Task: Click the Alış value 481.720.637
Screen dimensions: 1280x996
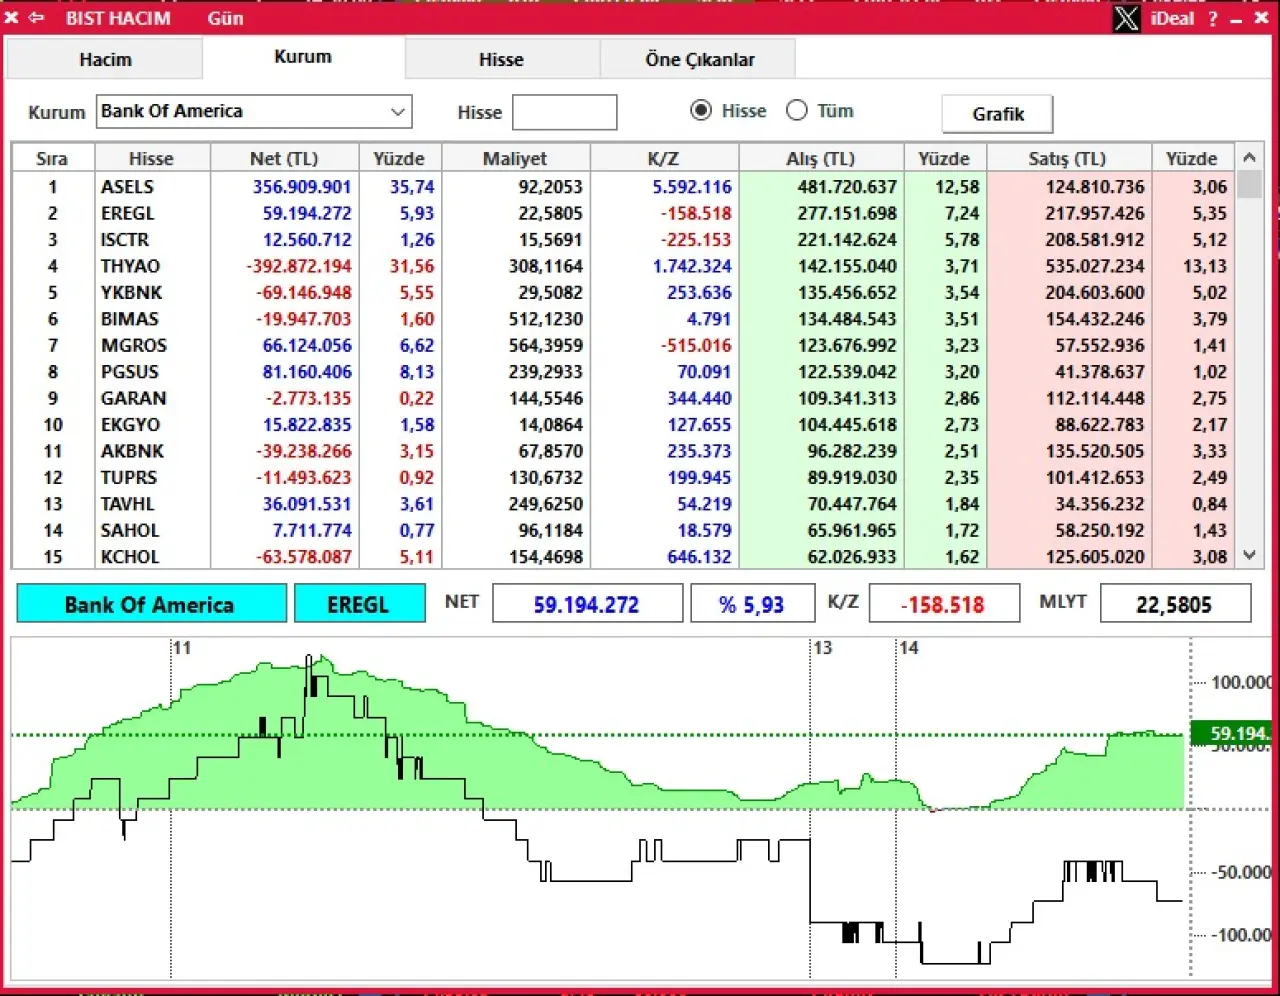Action: pyautogui.click(x=847, y=187)
